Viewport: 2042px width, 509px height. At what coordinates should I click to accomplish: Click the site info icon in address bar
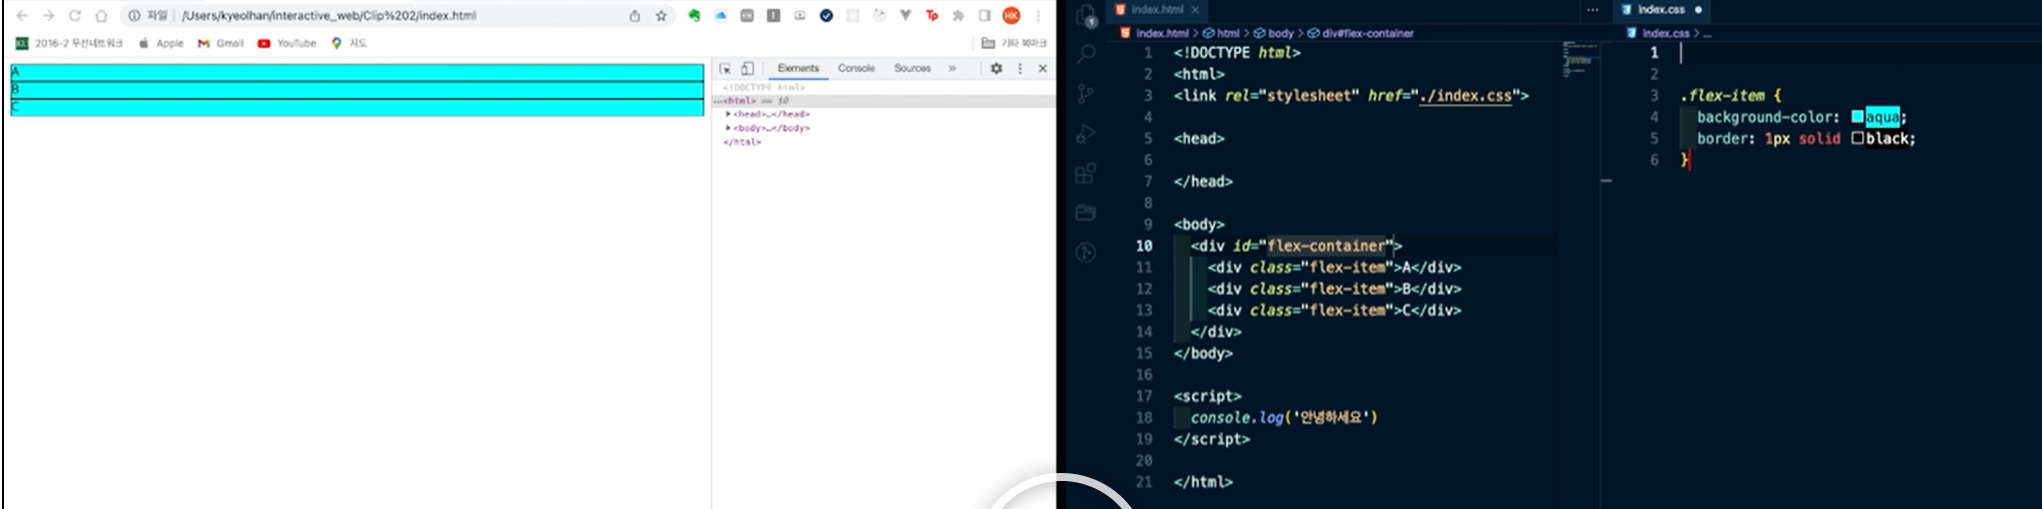pyautogui.click(x=134, y=16)
